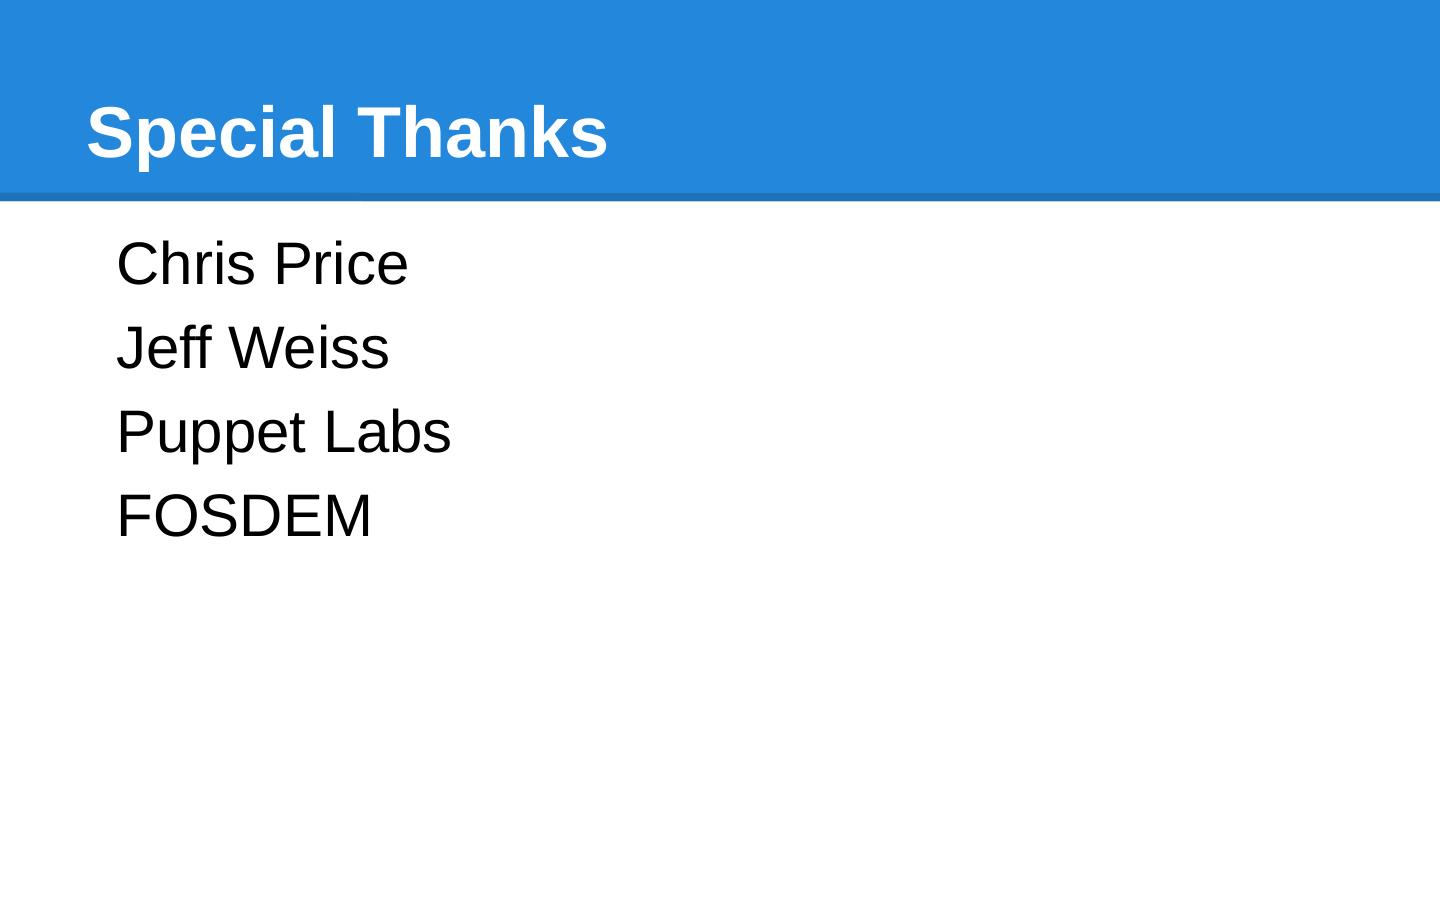
Task: Click the word "Special" in the title
Action: 211,133
